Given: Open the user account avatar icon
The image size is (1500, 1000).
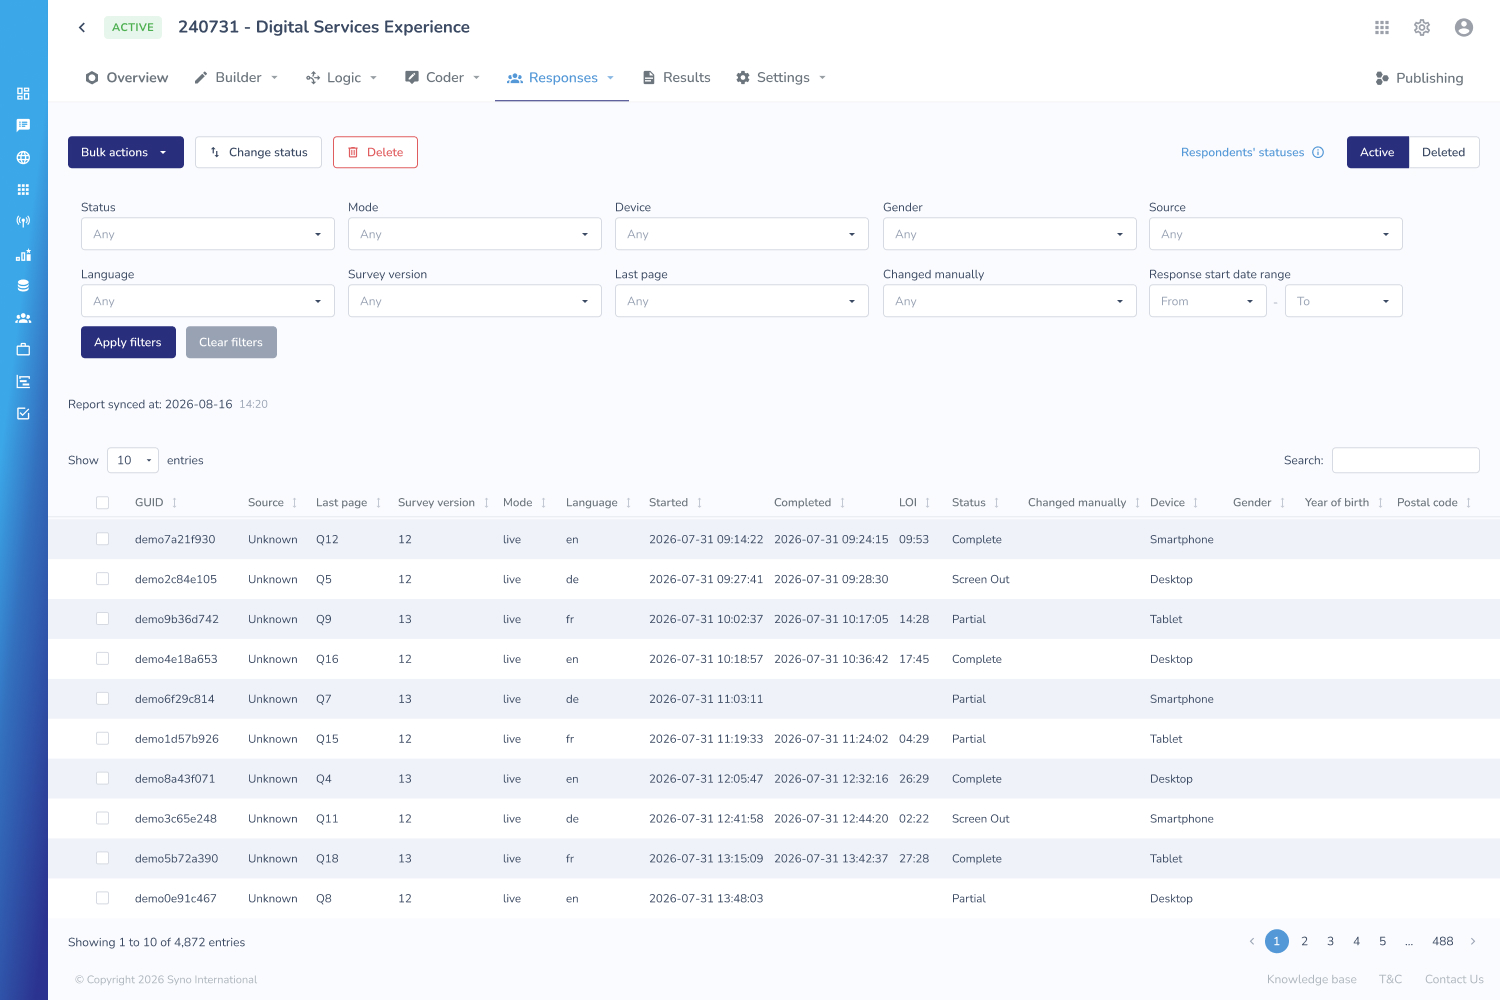Looking at the screenshot, I should coord(1464,28).
